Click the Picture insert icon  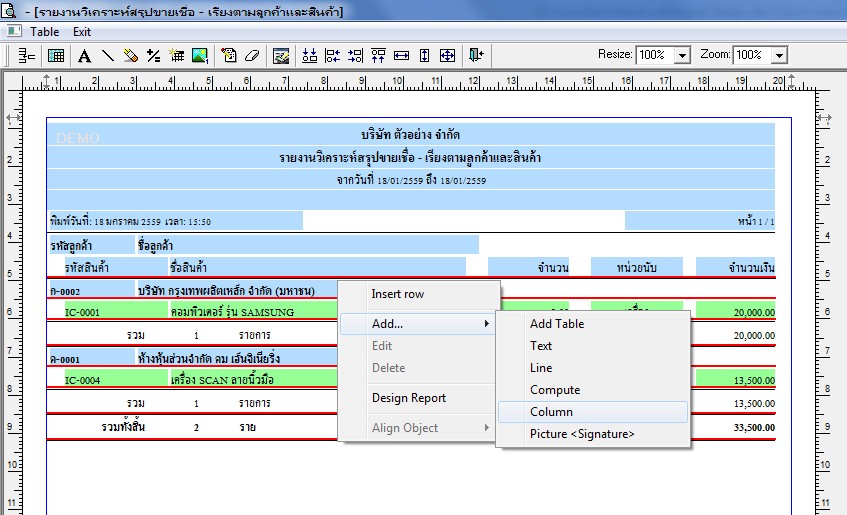coord(200,56)
